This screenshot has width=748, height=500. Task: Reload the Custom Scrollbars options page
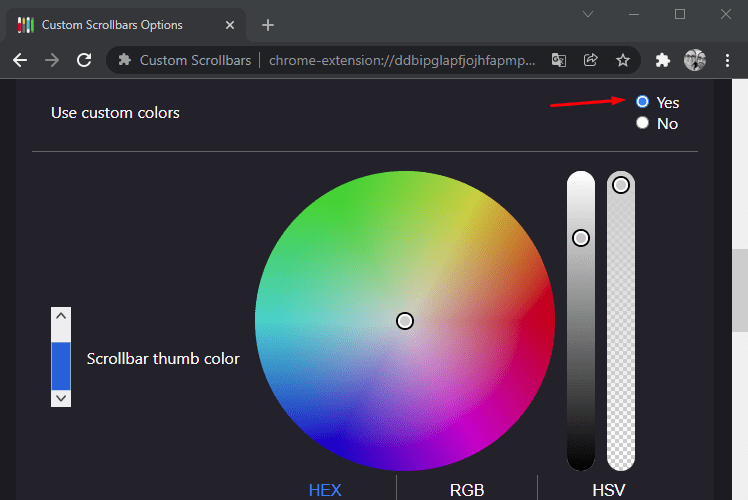(x=84, y=60)
